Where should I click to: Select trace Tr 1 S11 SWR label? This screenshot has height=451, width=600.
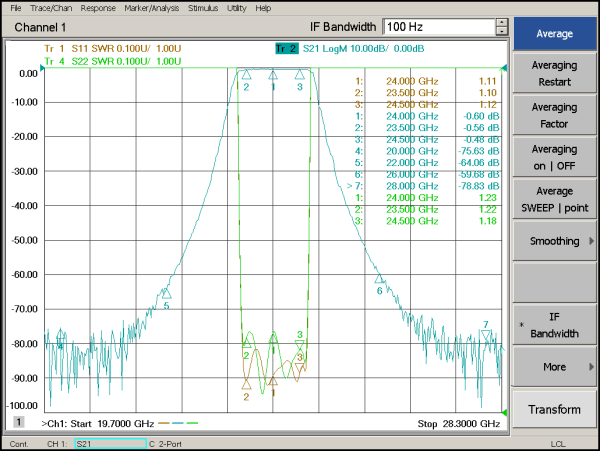tap(112, 49)
